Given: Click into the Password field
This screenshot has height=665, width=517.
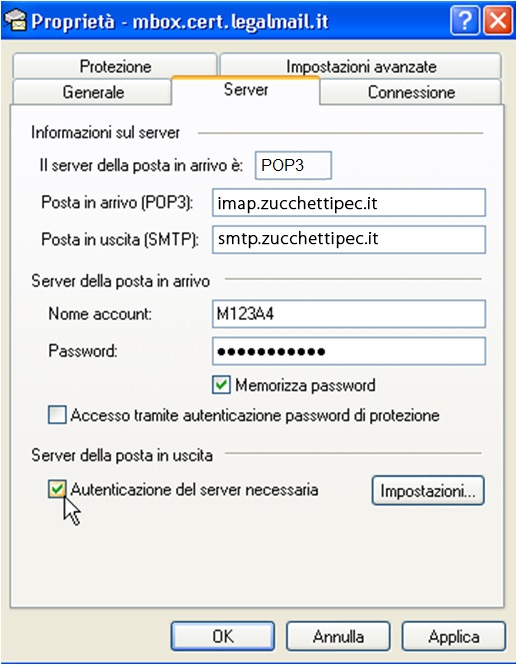Looking at the screenshot, I should (x=349, y=351).
